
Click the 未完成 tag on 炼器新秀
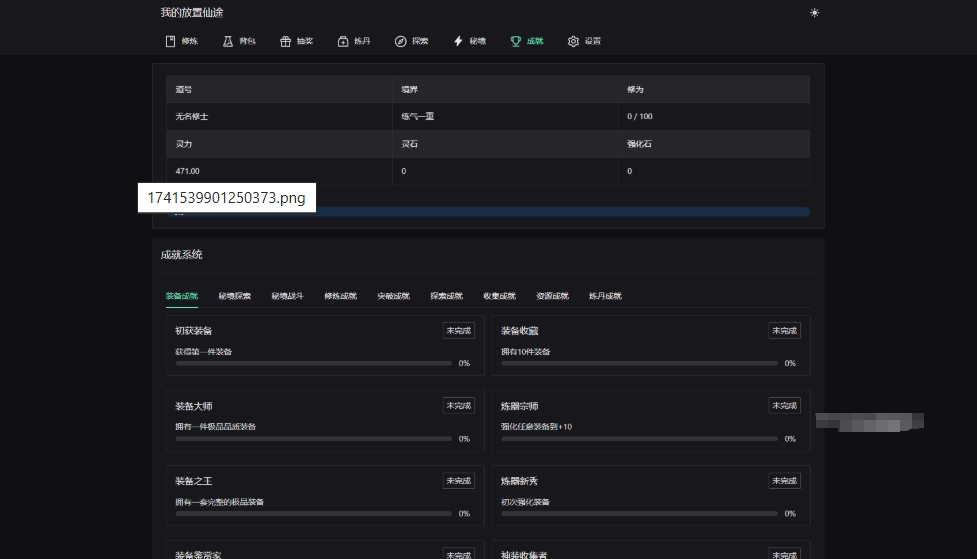click(x=784, y=480)
